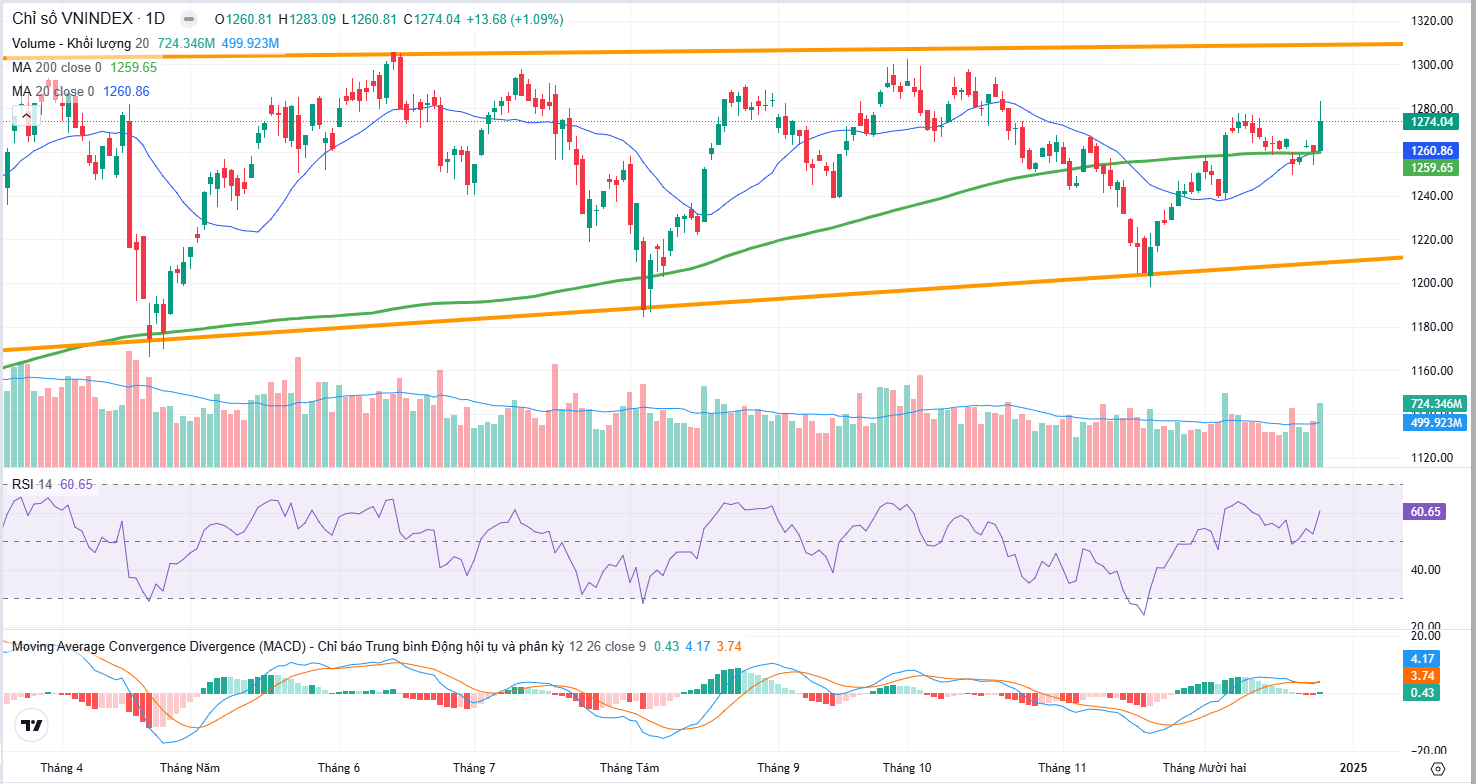Screen dimensions: 1476x784
Task: Click the 724.346M volume axis label
Action: (x=1434, y=405)
